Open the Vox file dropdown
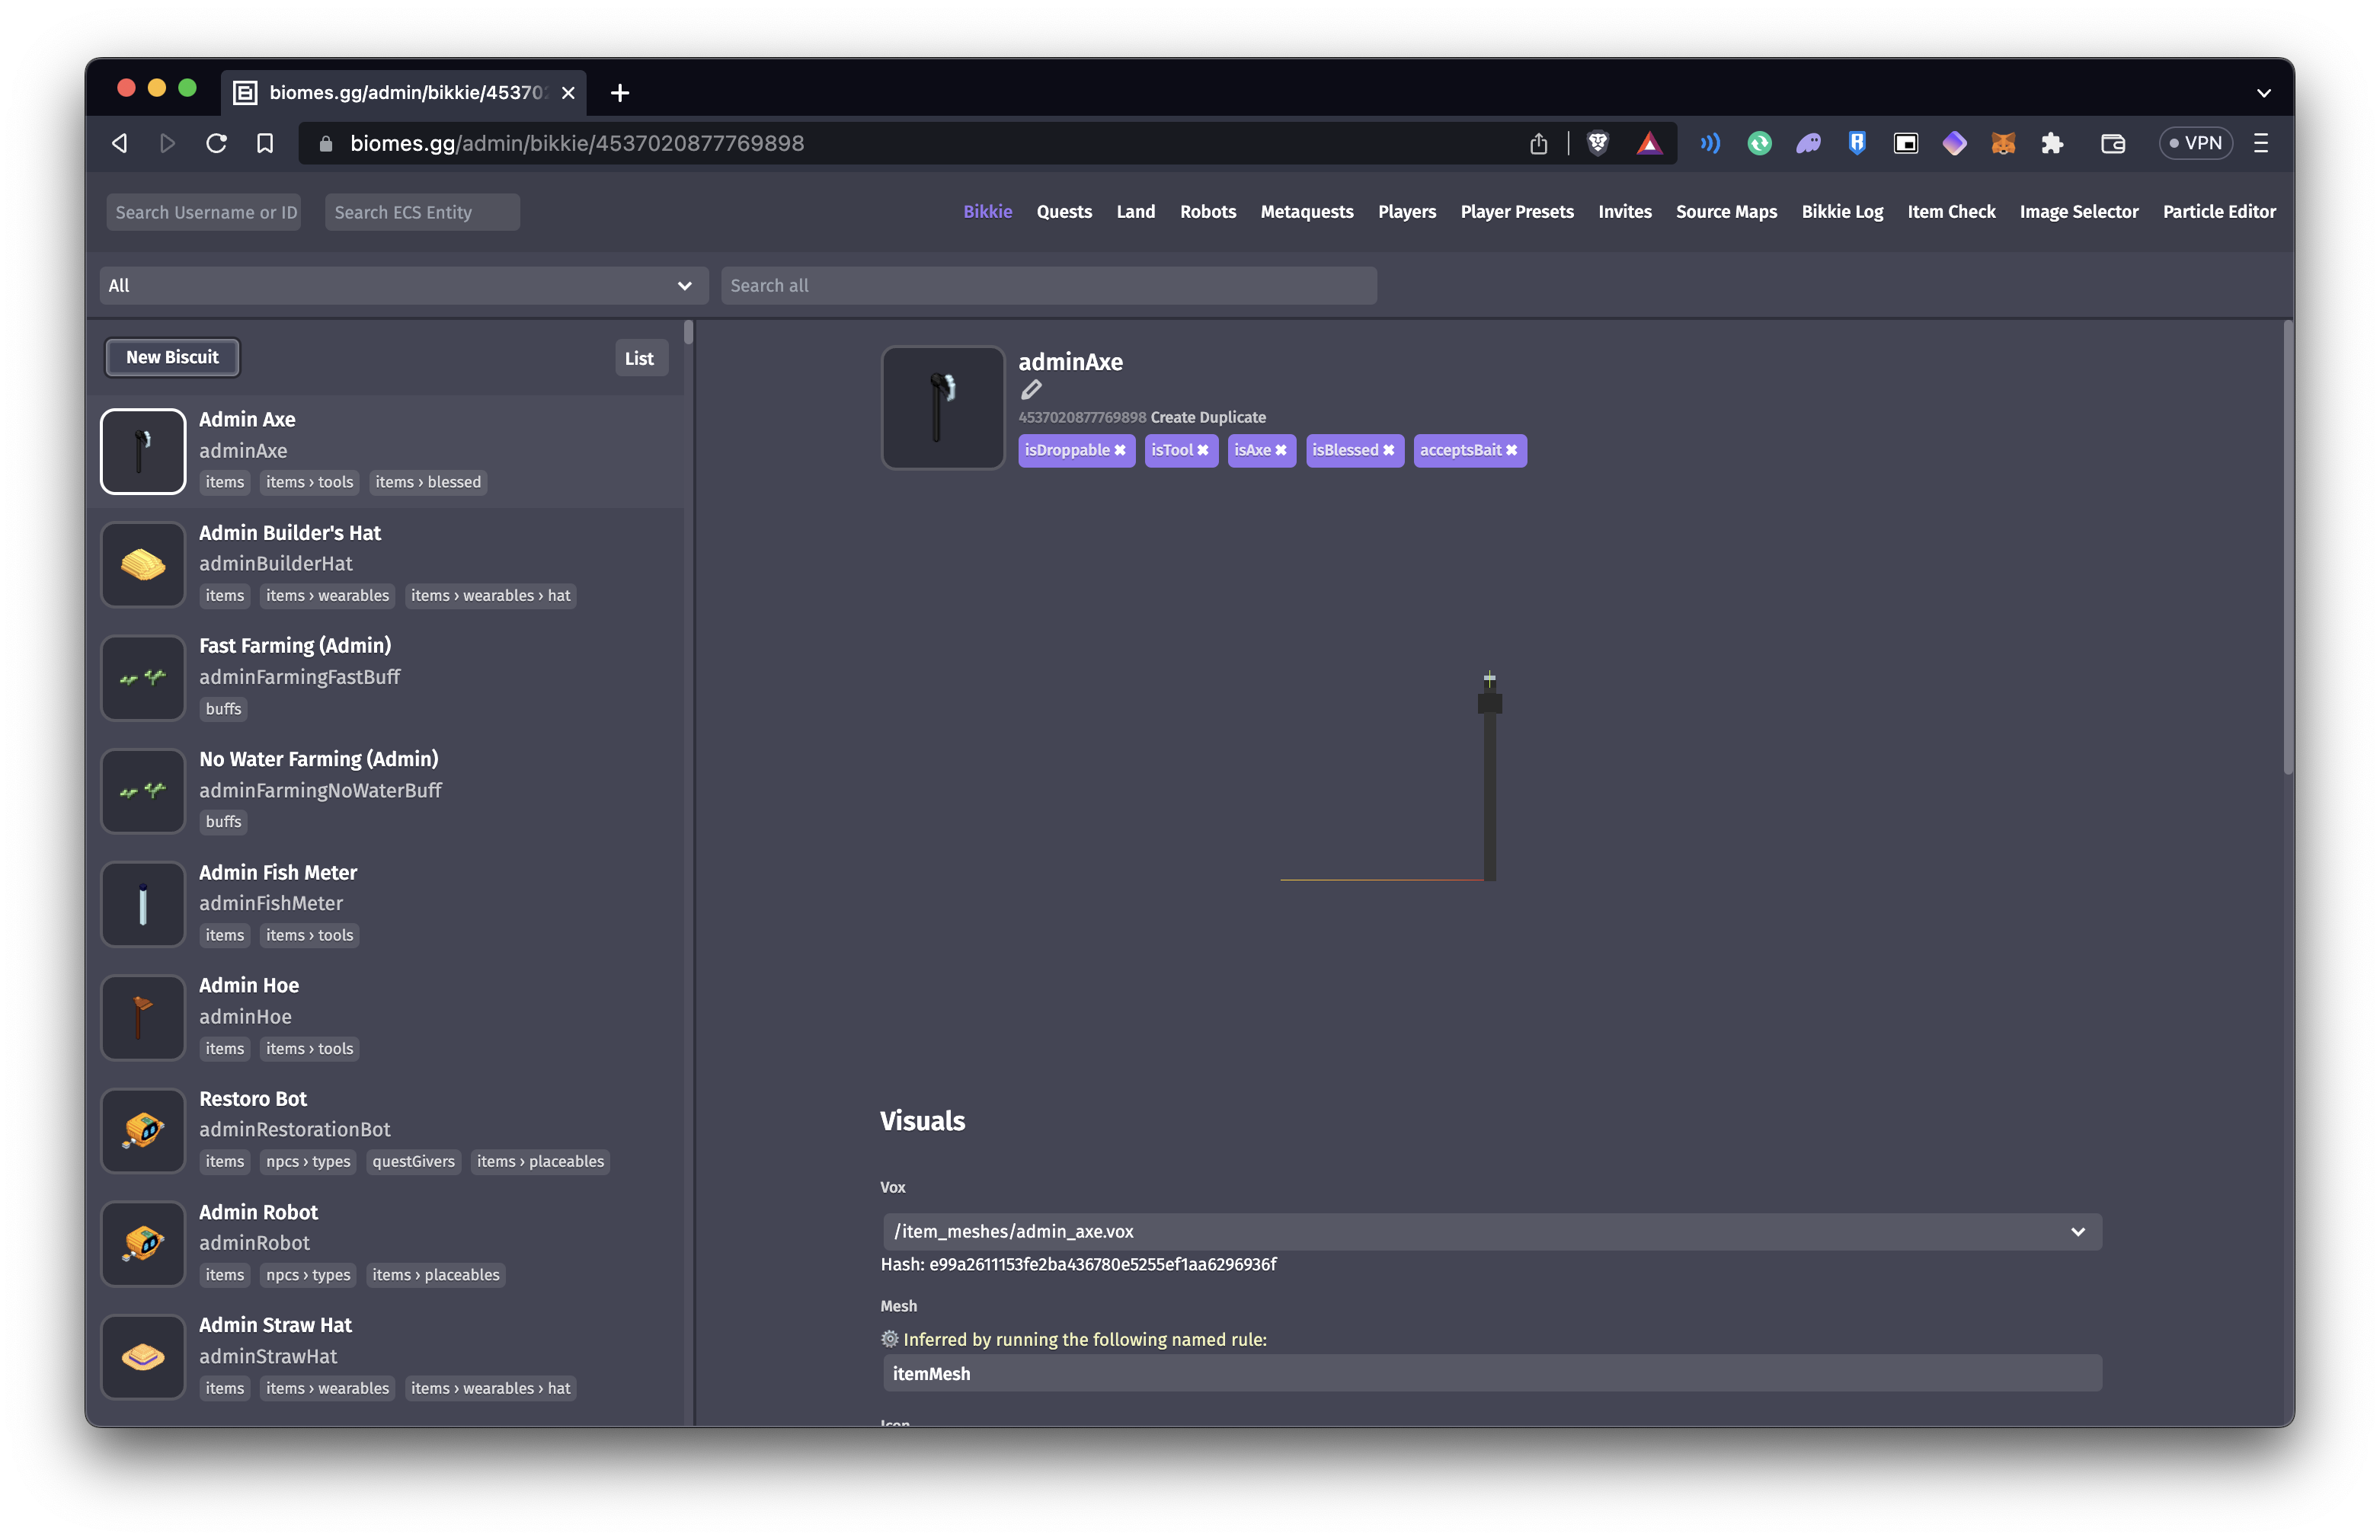The height and width of the screenshot is (1540, 2380). coord(1491,1232)
